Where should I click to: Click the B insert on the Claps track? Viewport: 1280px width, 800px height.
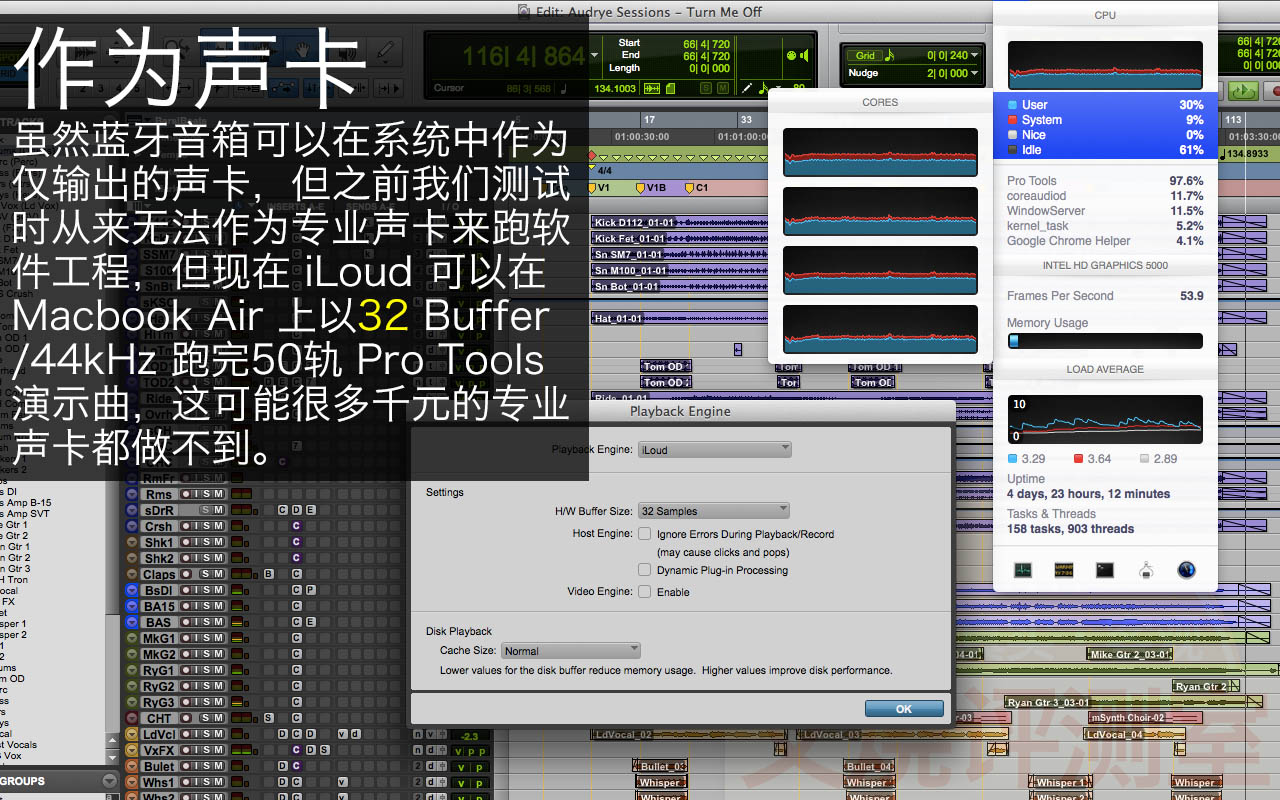[x=268, y=574]
